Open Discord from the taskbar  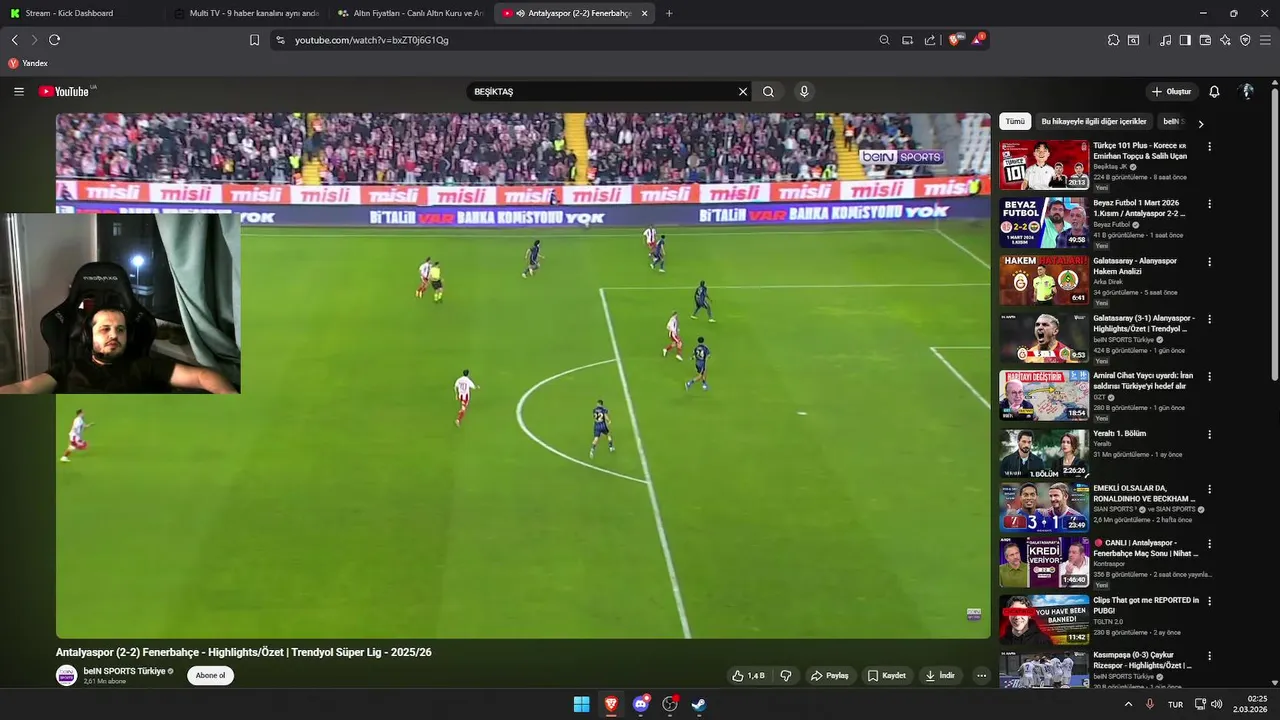tap(641, 704)
